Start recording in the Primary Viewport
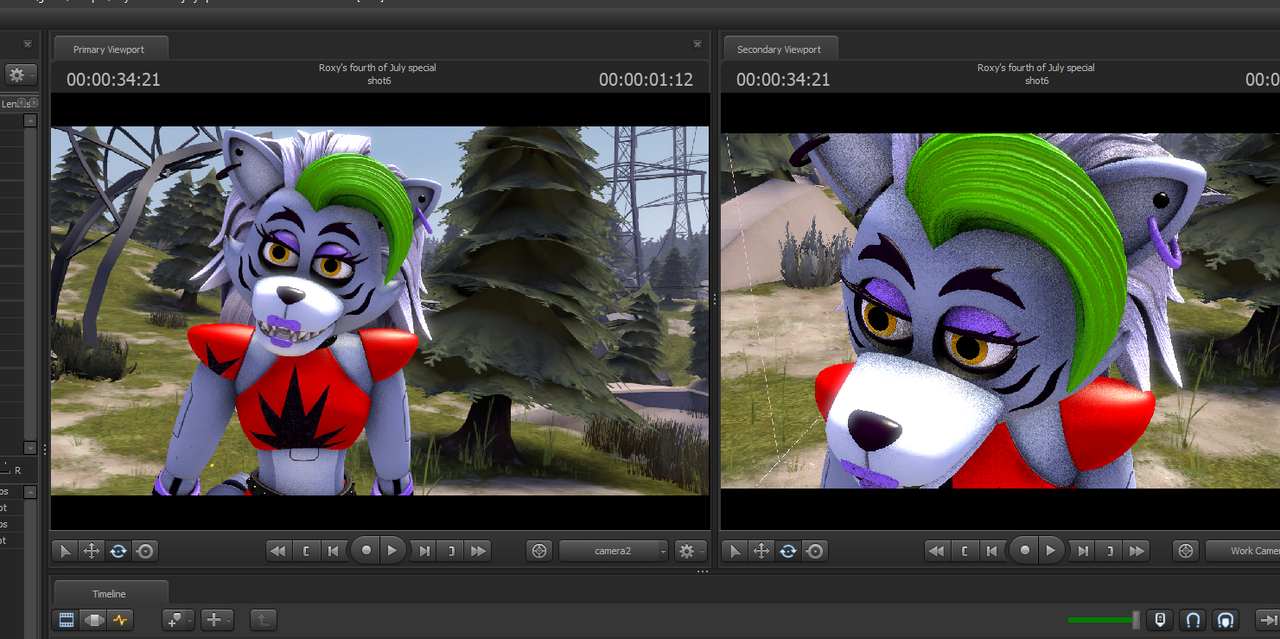 point(366,550)
